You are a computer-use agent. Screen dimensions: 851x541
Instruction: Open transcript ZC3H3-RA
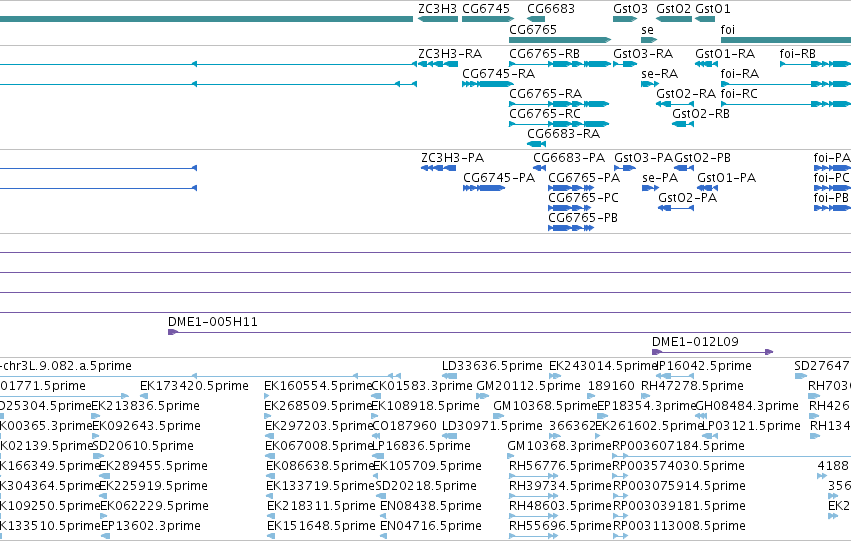[x=450, y=54]
